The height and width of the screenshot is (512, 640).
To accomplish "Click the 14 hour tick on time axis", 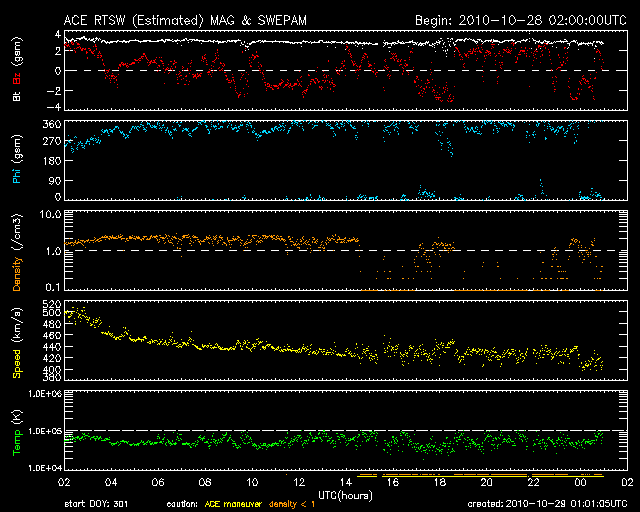I will click(346, 483).
